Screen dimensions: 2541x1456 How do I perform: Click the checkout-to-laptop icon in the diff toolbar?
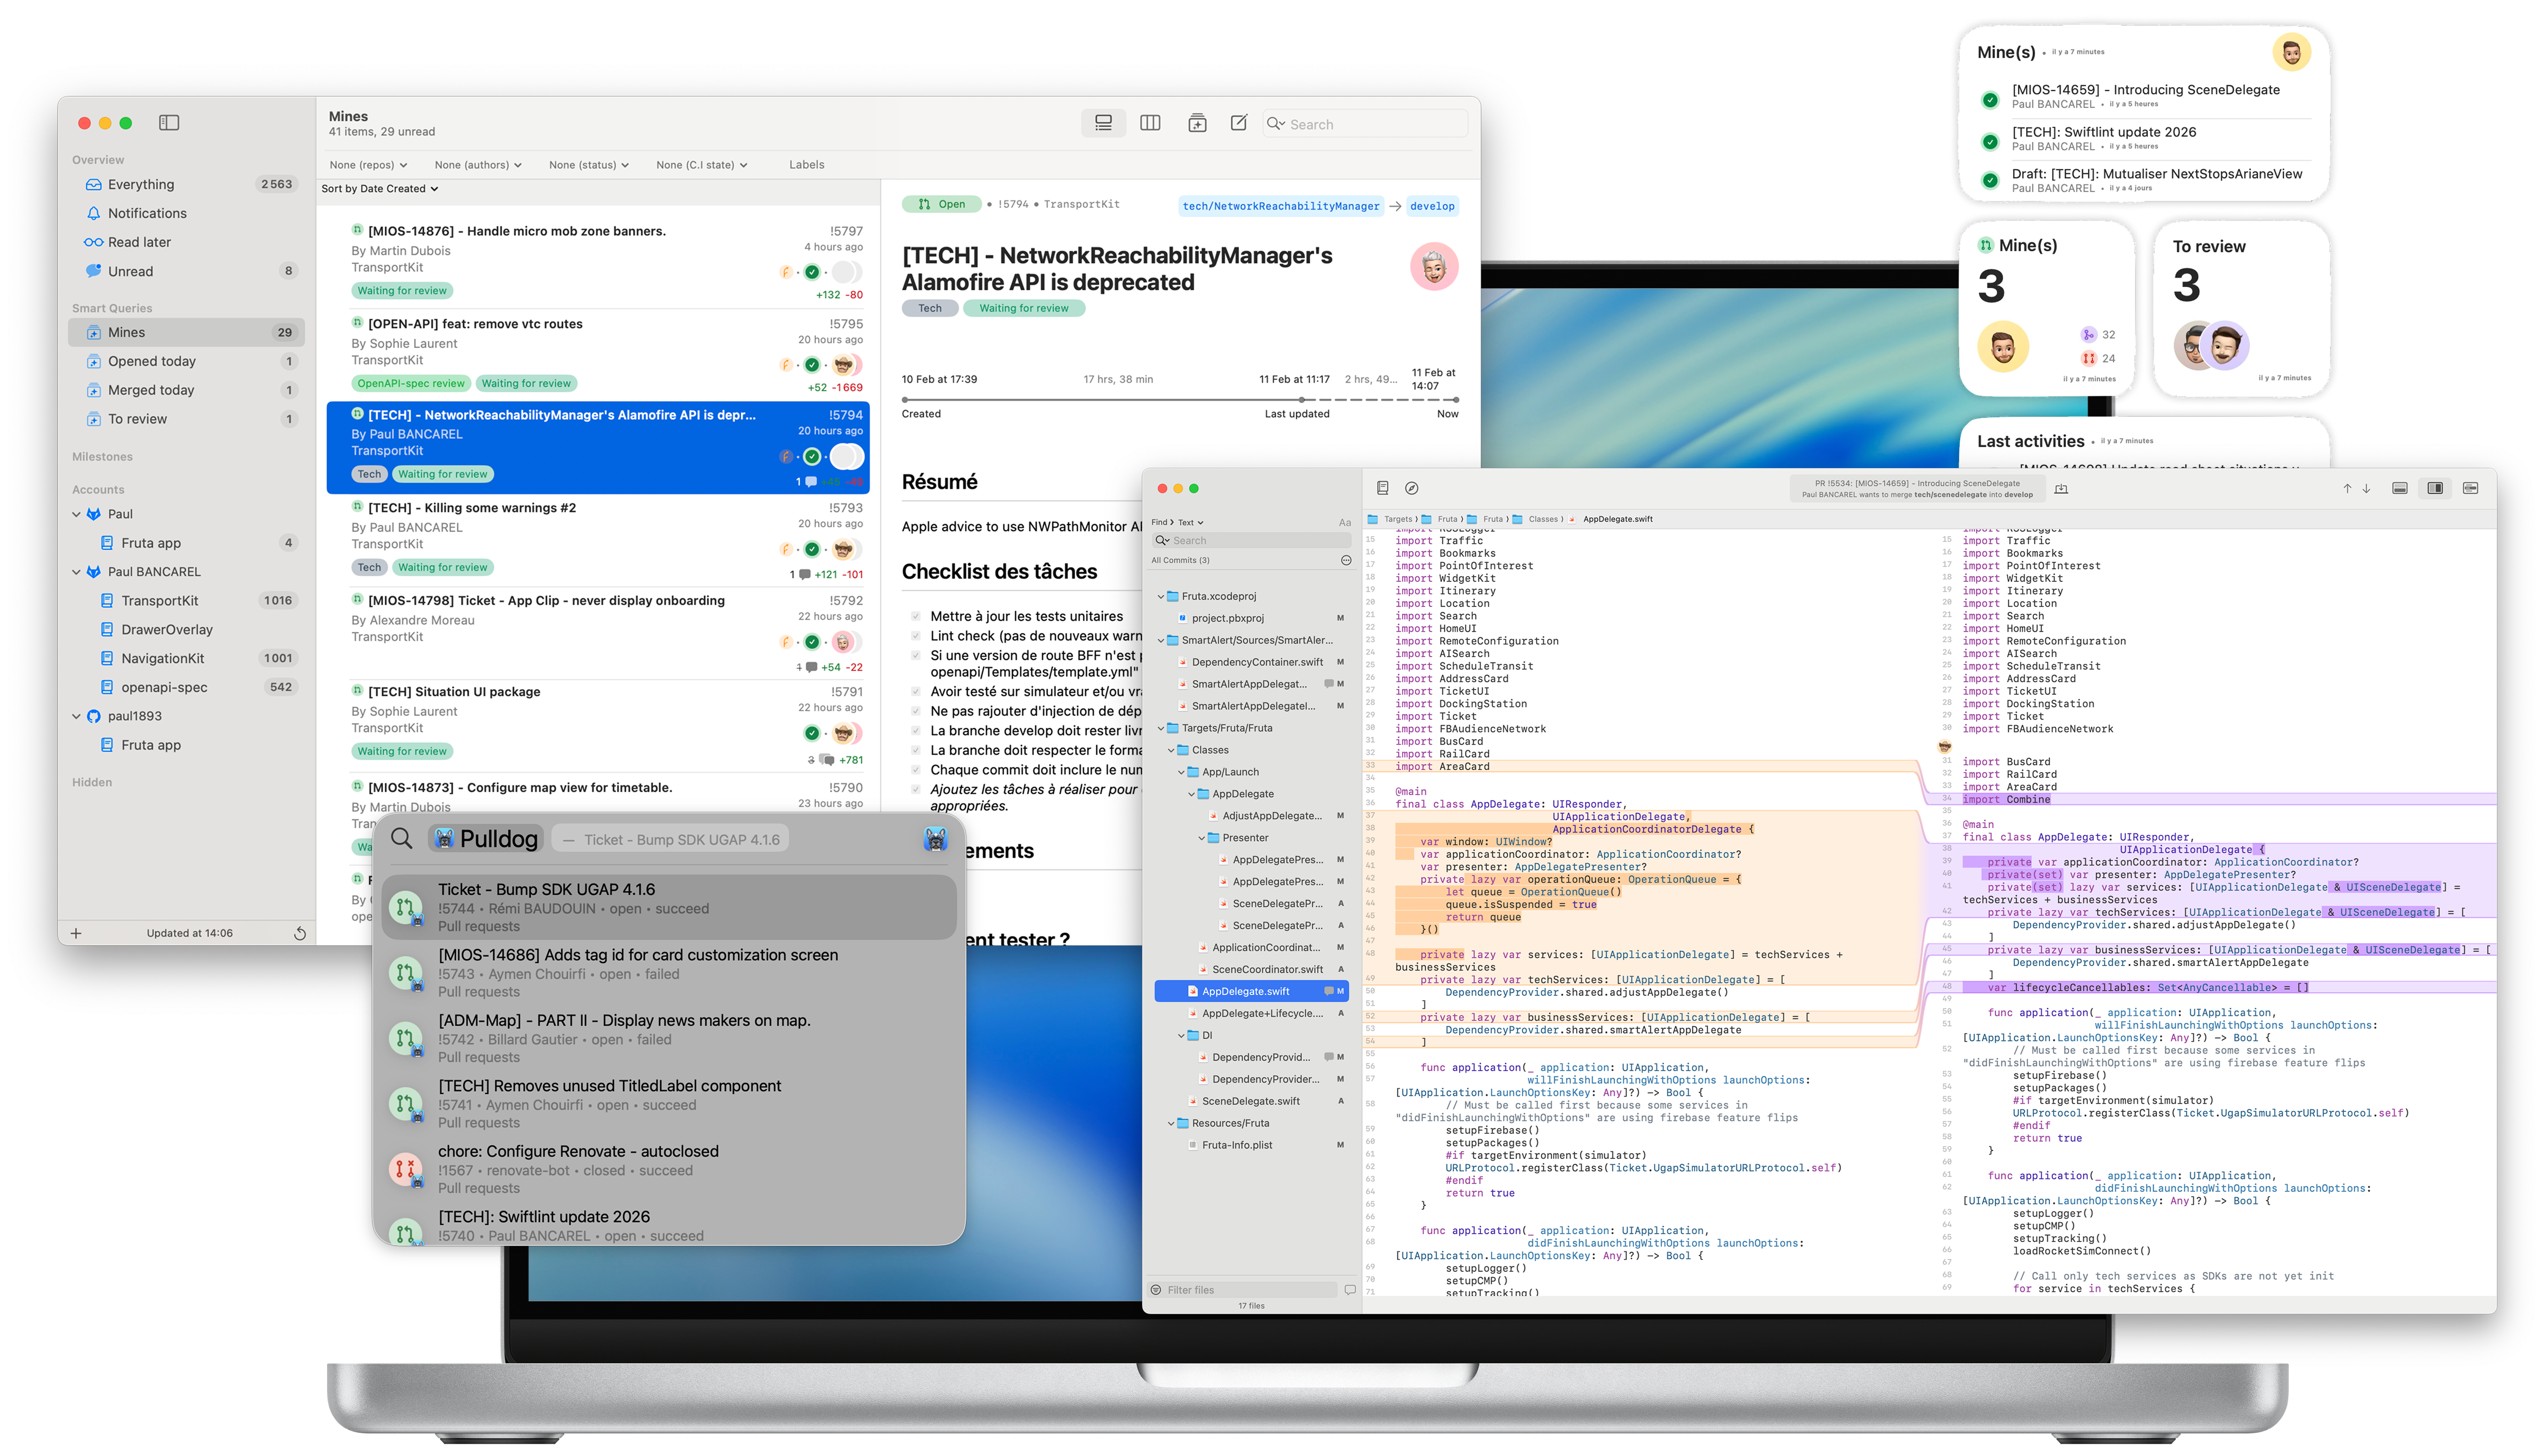2061,489
